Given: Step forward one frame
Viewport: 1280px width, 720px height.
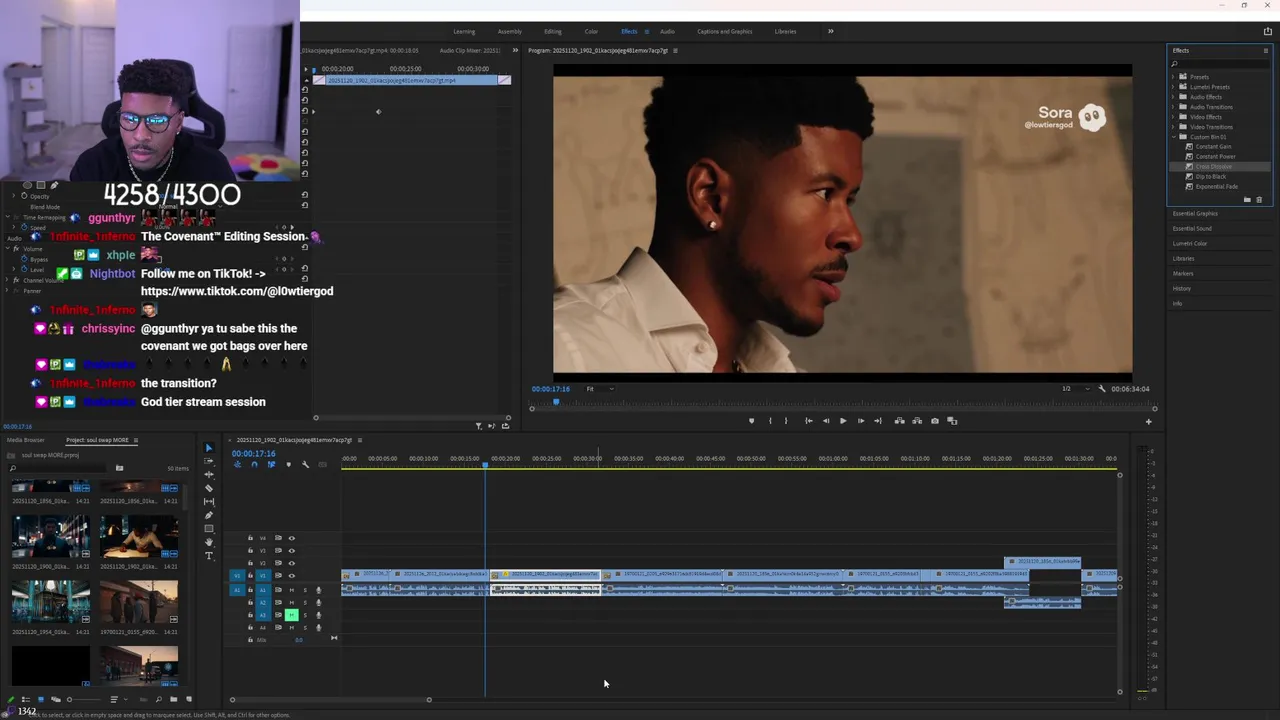Looking at the screenshot, I should (x=861, y=421).
